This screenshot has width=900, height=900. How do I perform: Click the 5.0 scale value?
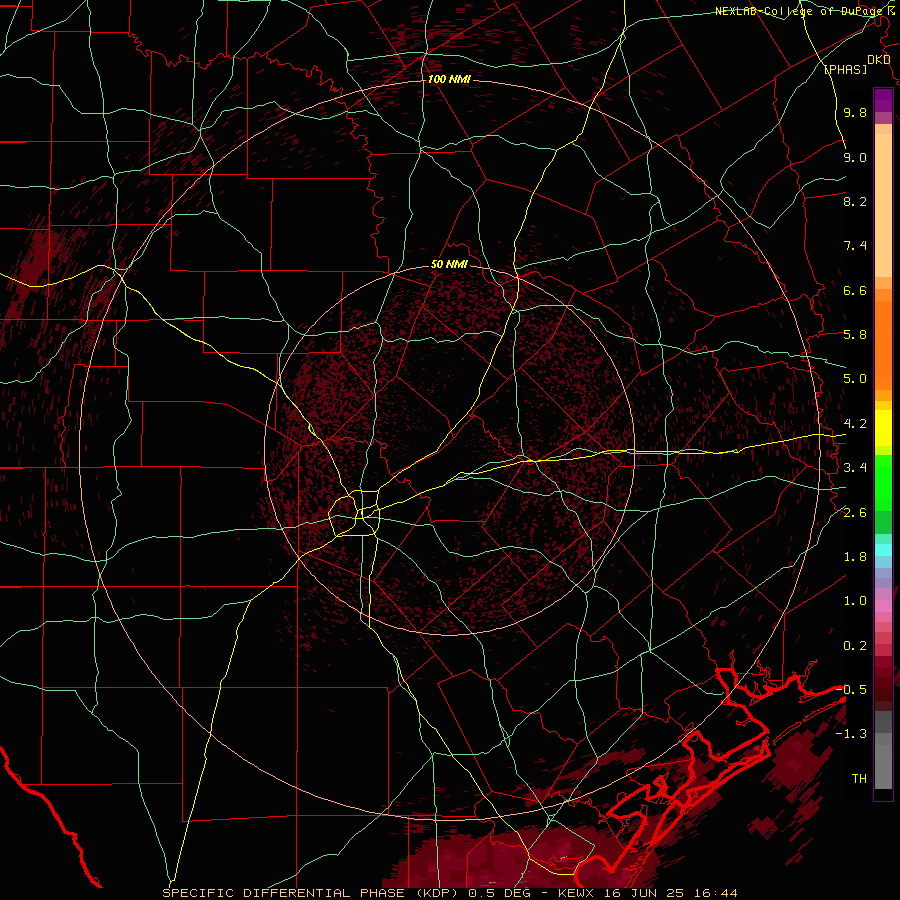tap(855, 379)
